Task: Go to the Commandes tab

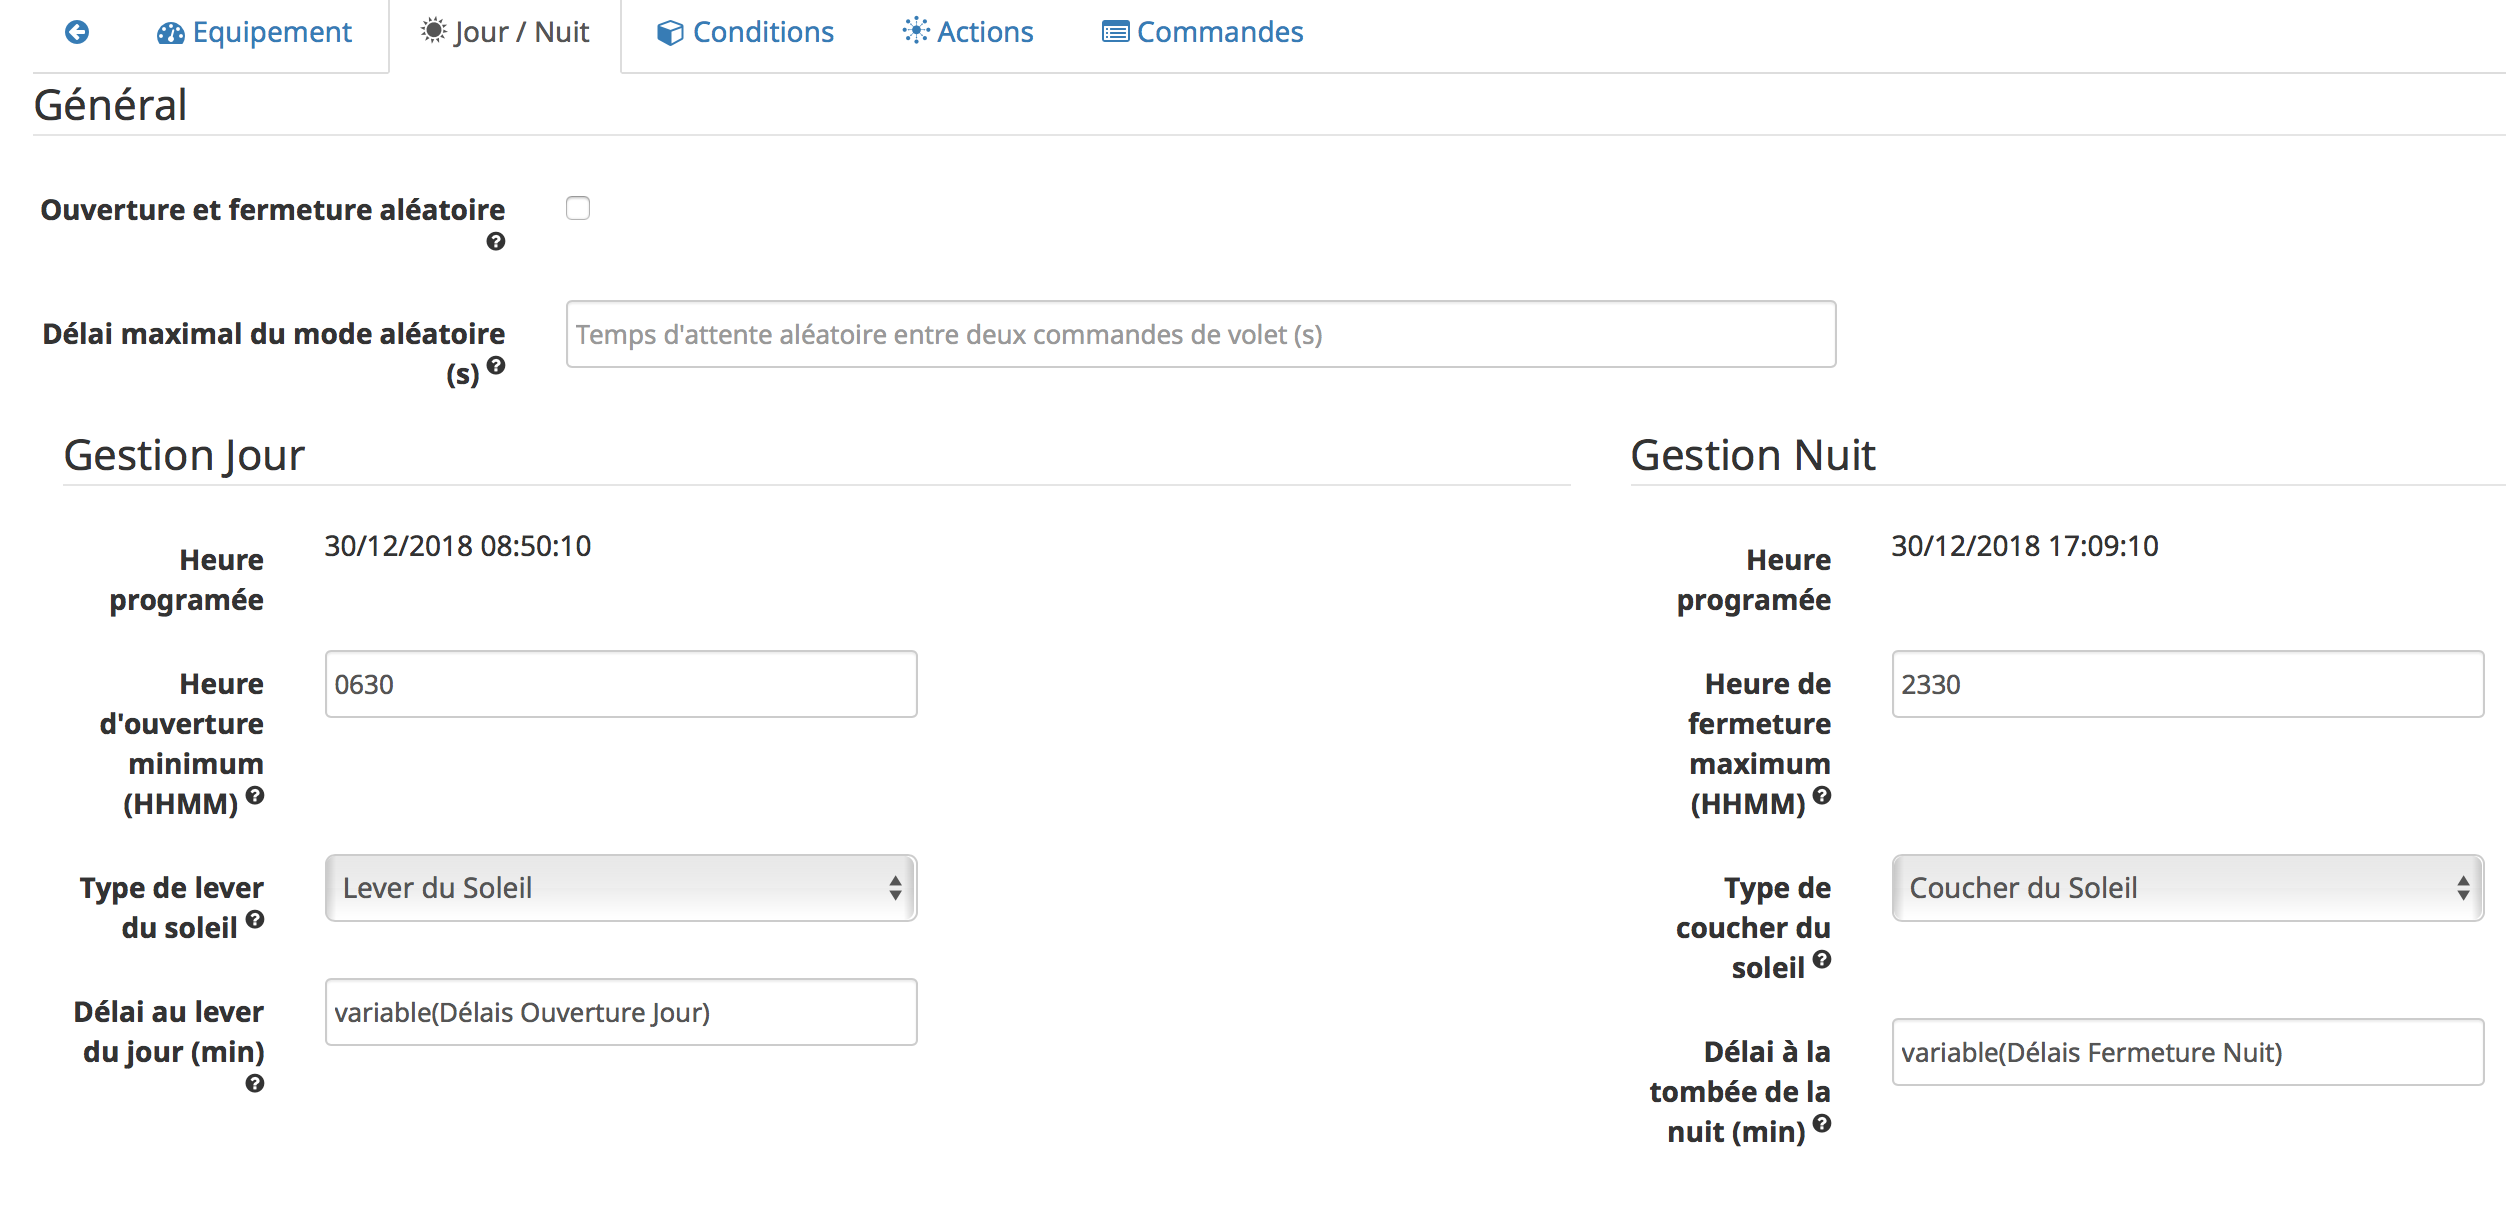Action: point(1202,32)
